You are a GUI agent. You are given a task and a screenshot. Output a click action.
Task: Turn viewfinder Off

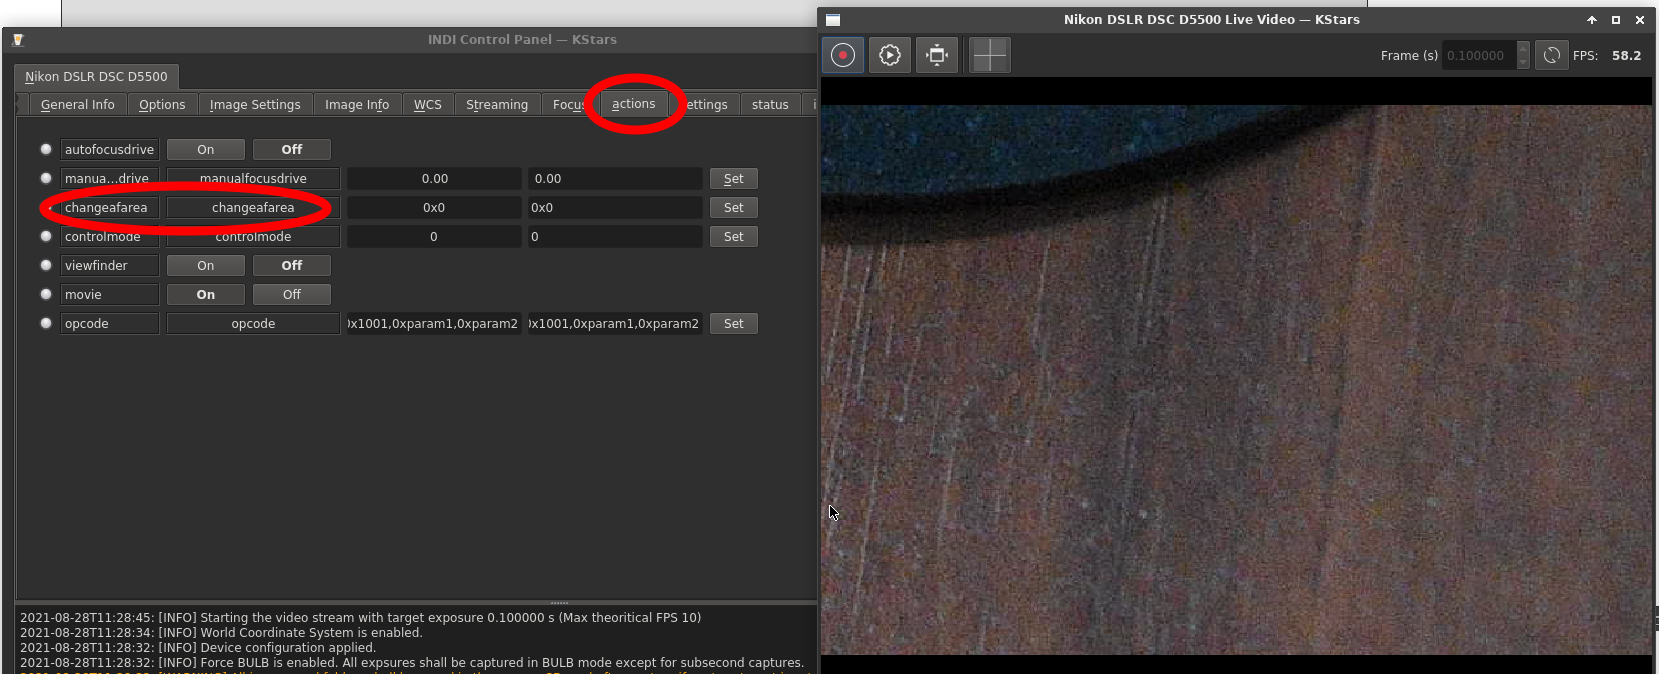point(291,266)
